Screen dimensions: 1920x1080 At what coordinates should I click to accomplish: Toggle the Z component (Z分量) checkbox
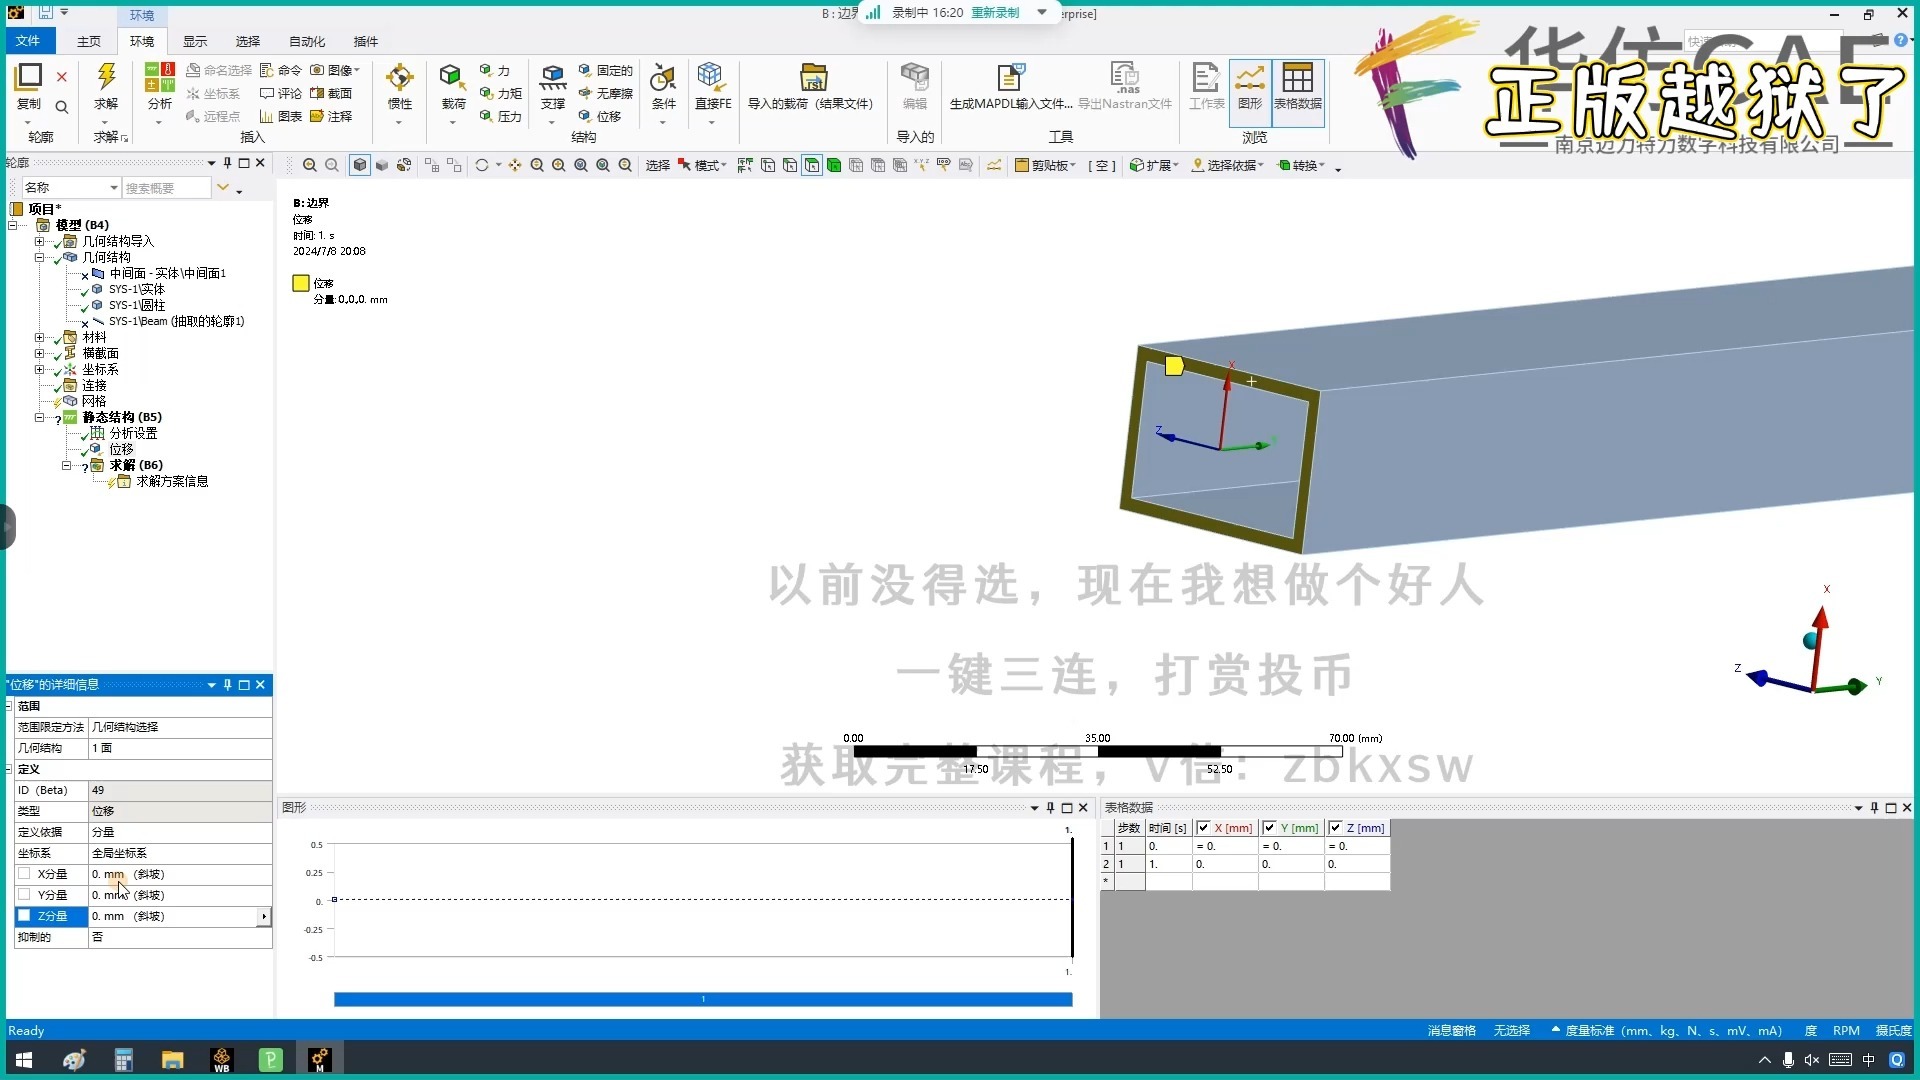pos(24,916)
